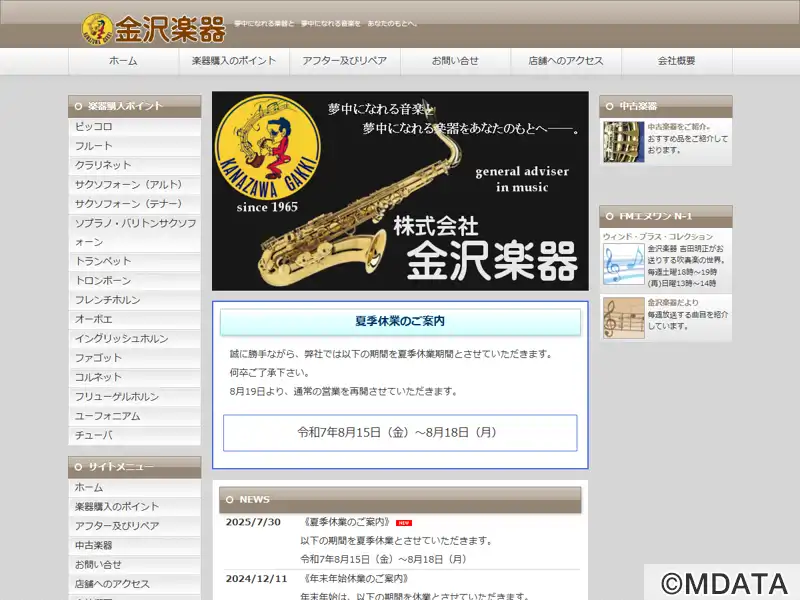Go to アフター及びリペア in top navigation
This screenshot has height=600, width=800.
click(345, 61)
